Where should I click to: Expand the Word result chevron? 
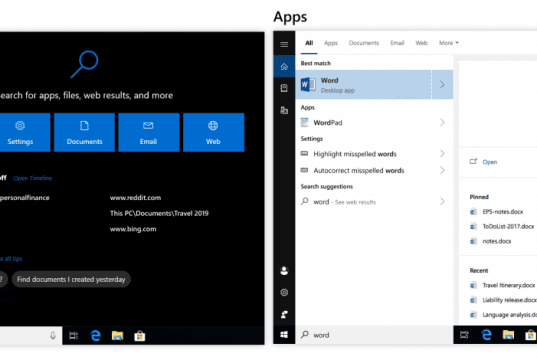(442, 85)
